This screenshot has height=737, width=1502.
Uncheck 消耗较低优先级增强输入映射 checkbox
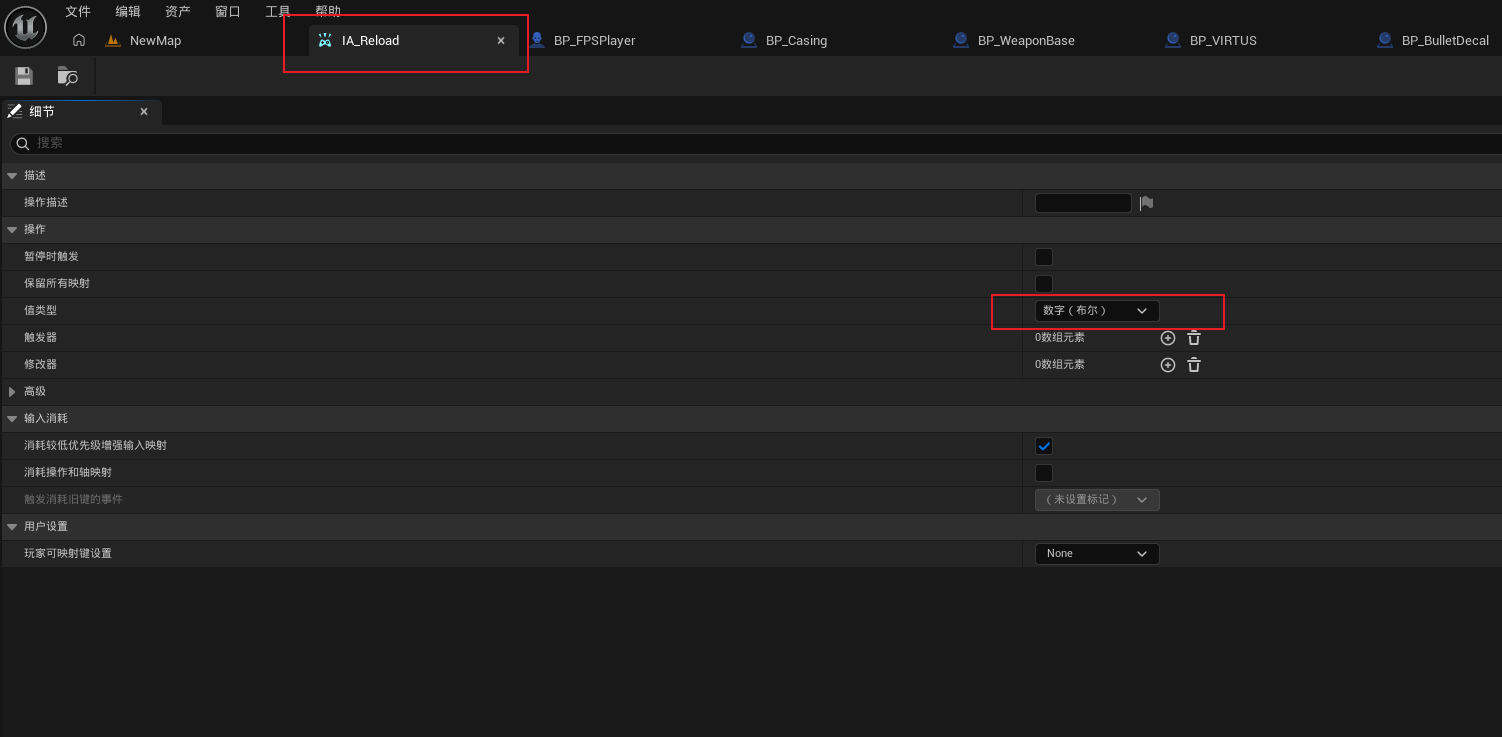pos(1044,446)
